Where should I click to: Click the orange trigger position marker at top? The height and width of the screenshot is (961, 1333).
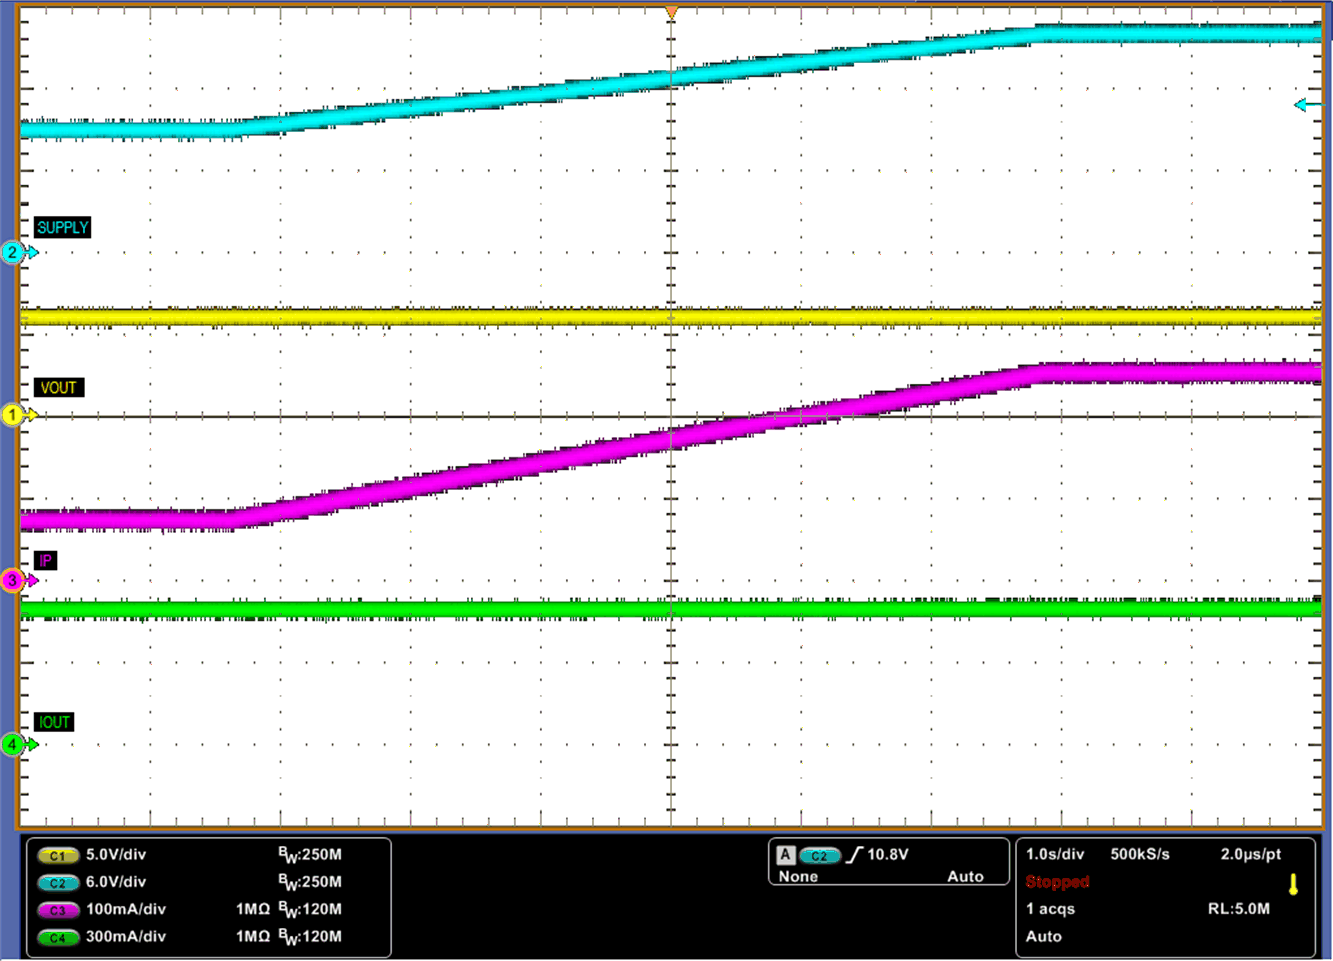[x=671, y=12]
